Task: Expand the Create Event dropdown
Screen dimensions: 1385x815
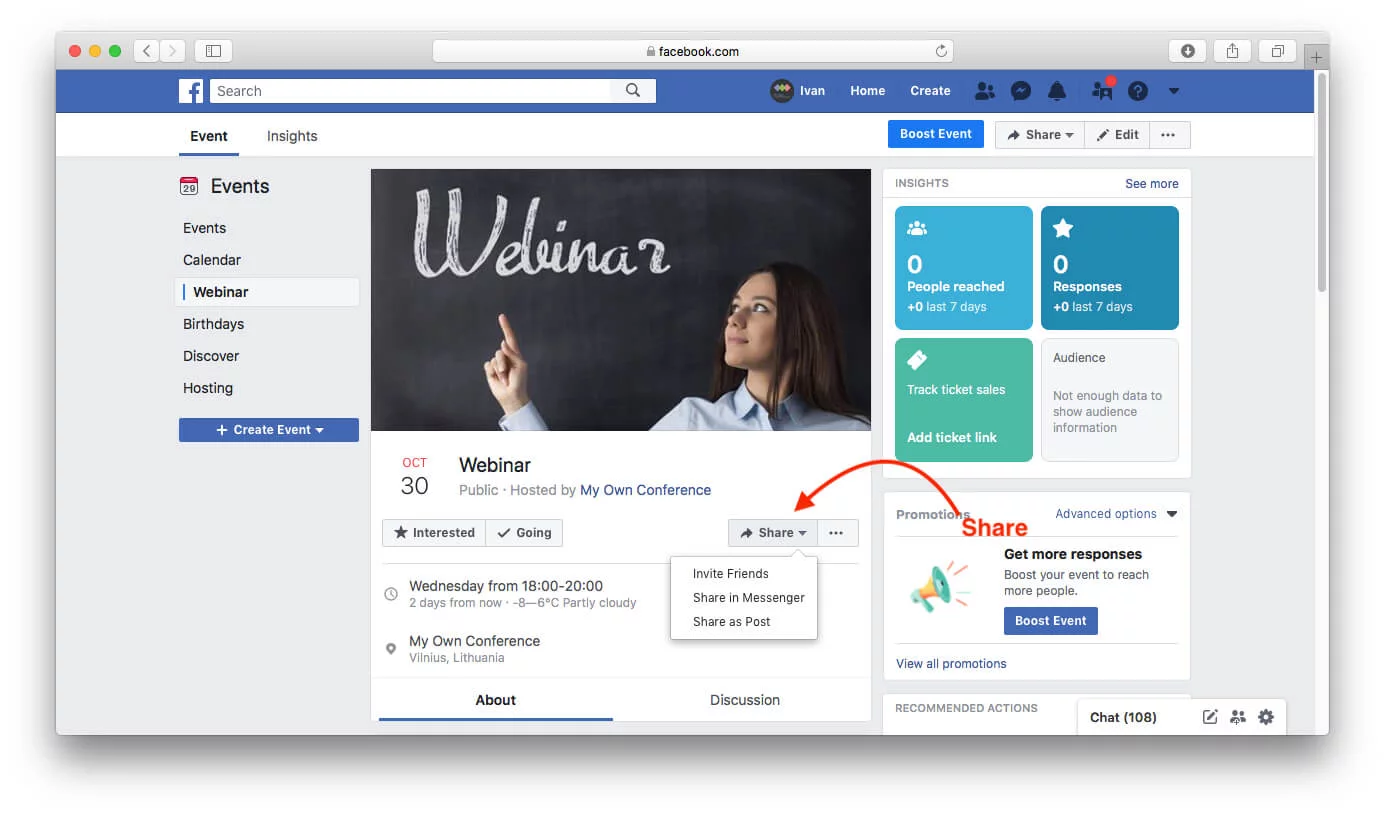Action: pos(268,429)
